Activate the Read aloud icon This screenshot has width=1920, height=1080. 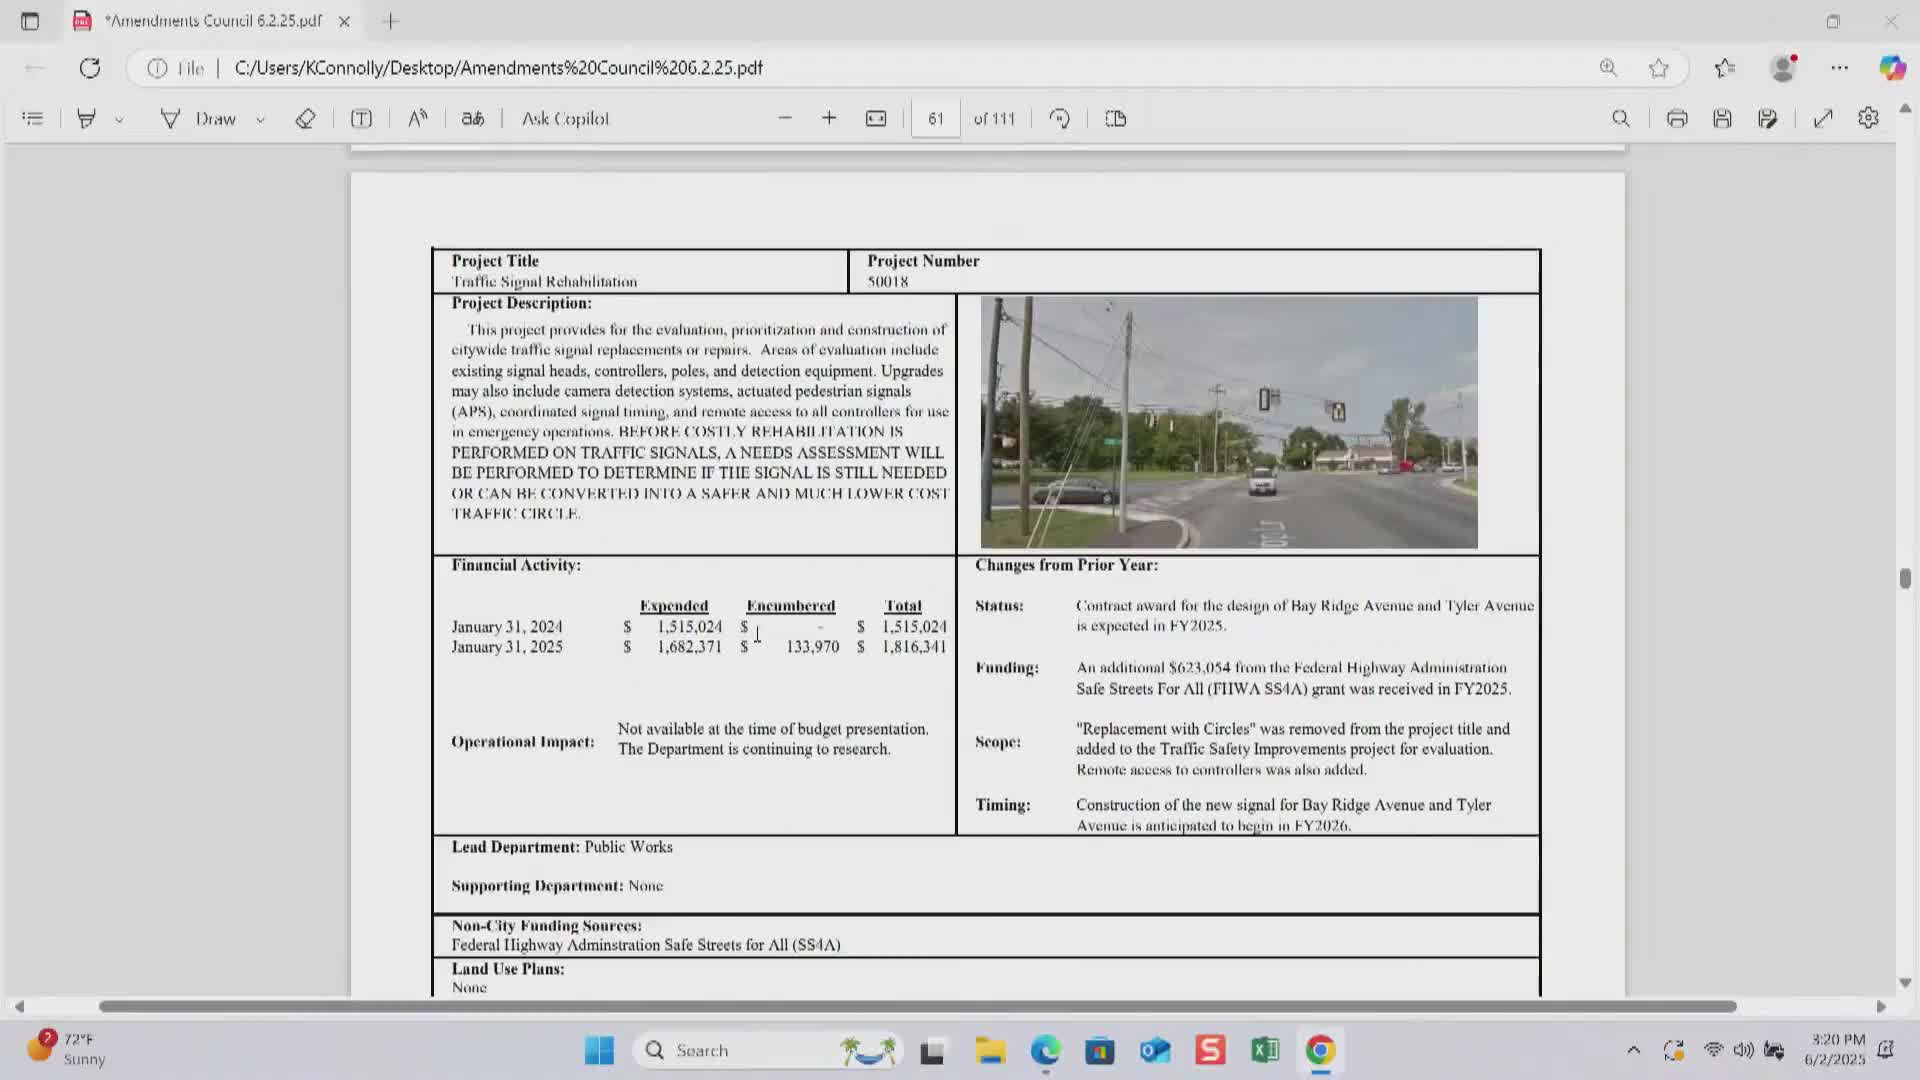[x=418, y=119]
